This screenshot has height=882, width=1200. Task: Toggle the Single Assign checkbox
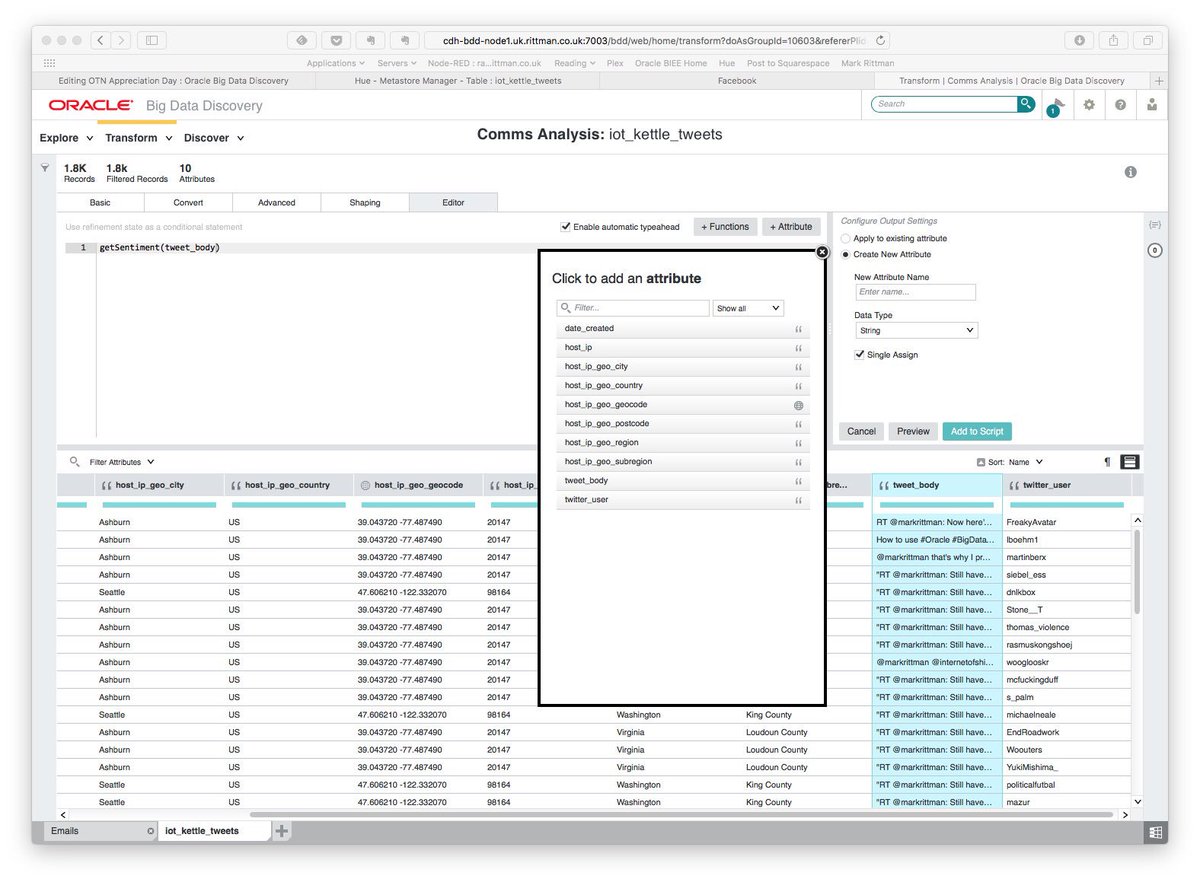(860, 355)
